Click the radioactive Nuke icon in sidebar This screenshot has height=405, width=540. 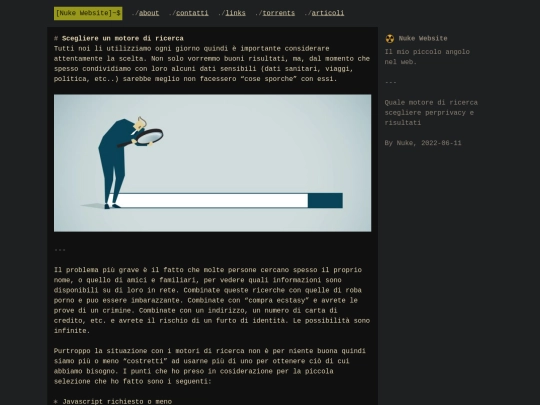point(390,39)
